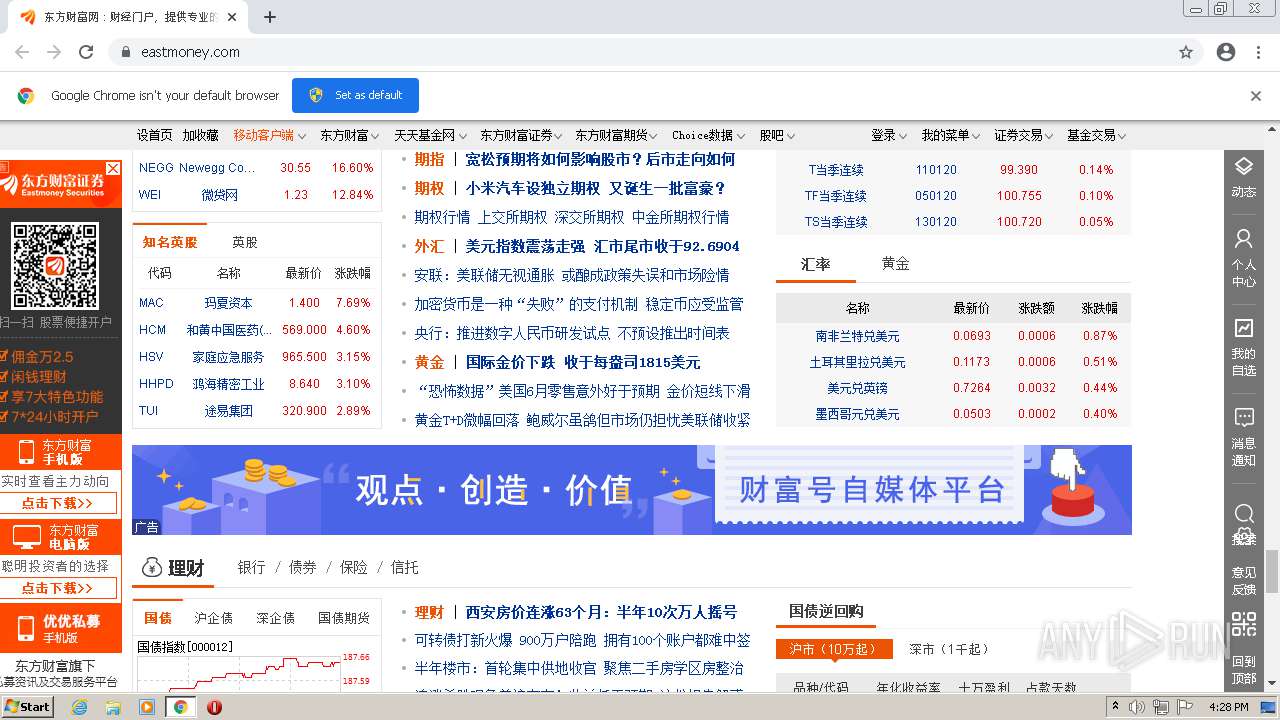Open 动态 layers icon in right sidebar
The width and height of the screenshot is (1280, 720).
pos(1243,166)
